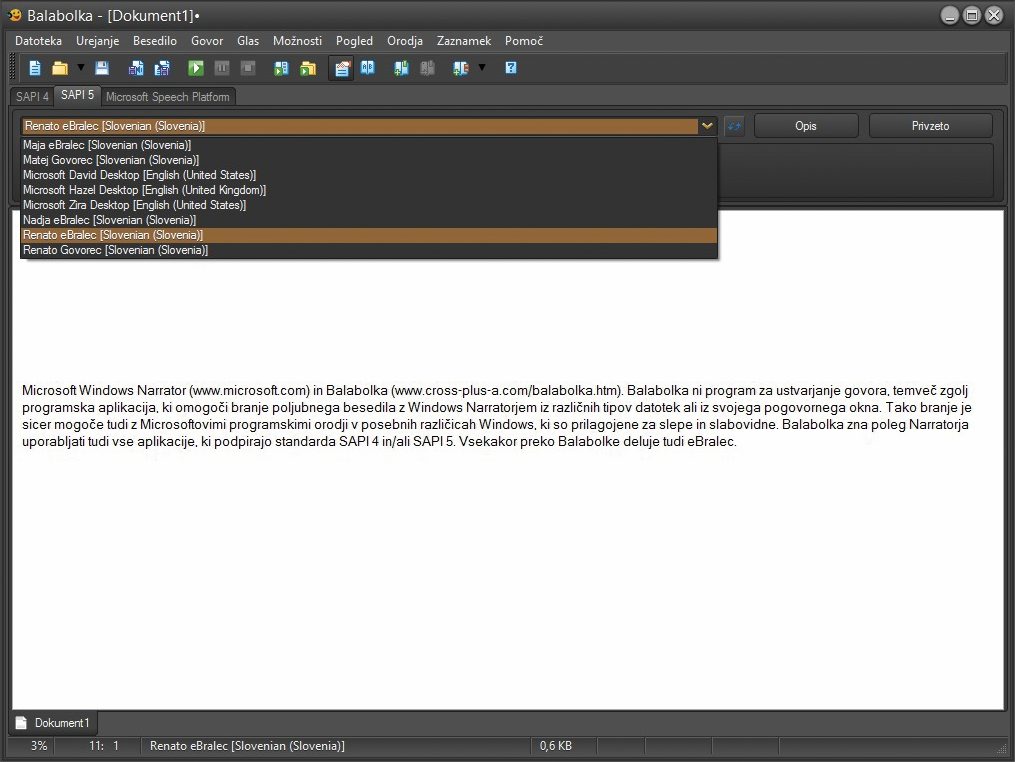
Task: Expand the bookmarks dropdown arrow
Action: (x=482, y=67)
